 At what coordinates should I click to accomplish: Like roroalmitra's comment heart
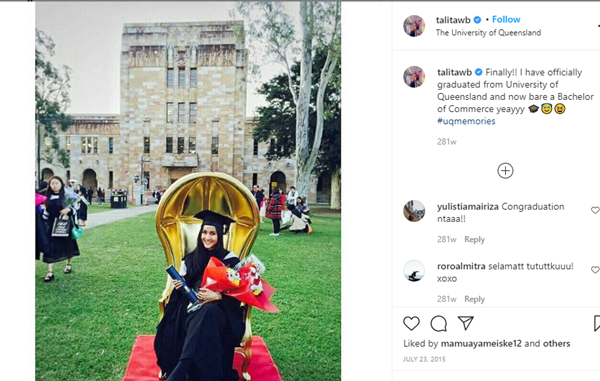[x=595, y=270]
